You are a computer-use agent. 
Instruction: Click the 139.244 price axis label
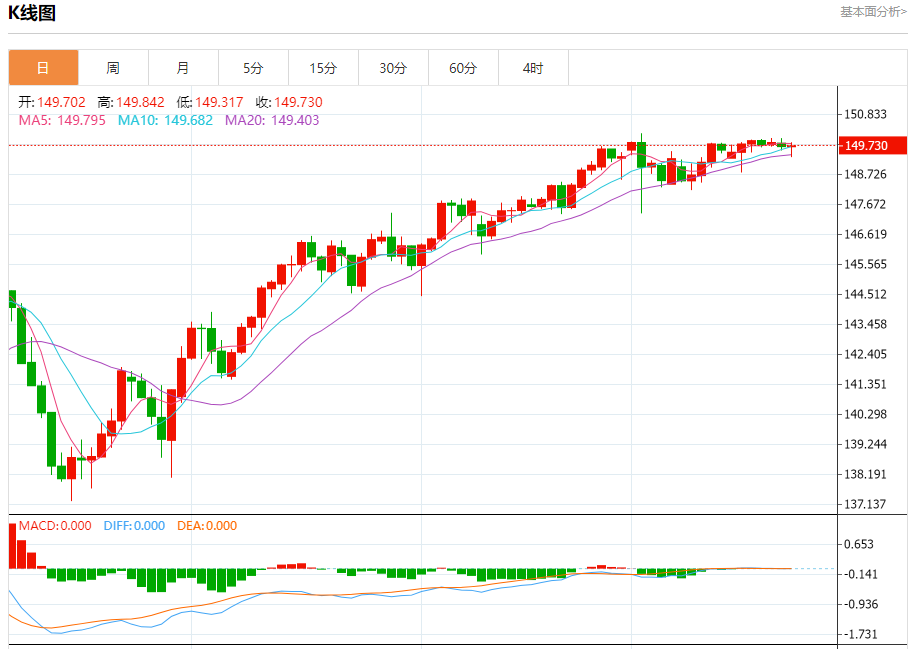pyautogui.click(x=865, y=445)
